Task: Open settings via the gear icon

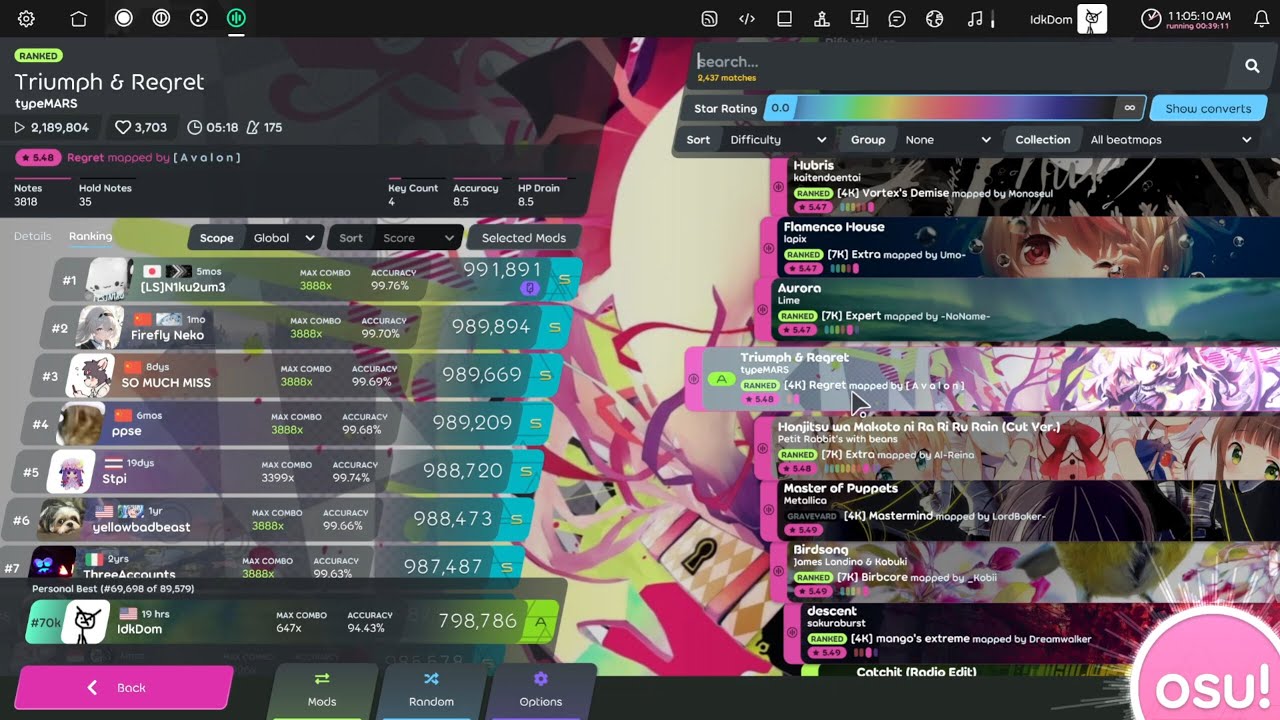Action: (x=27, y=18)
